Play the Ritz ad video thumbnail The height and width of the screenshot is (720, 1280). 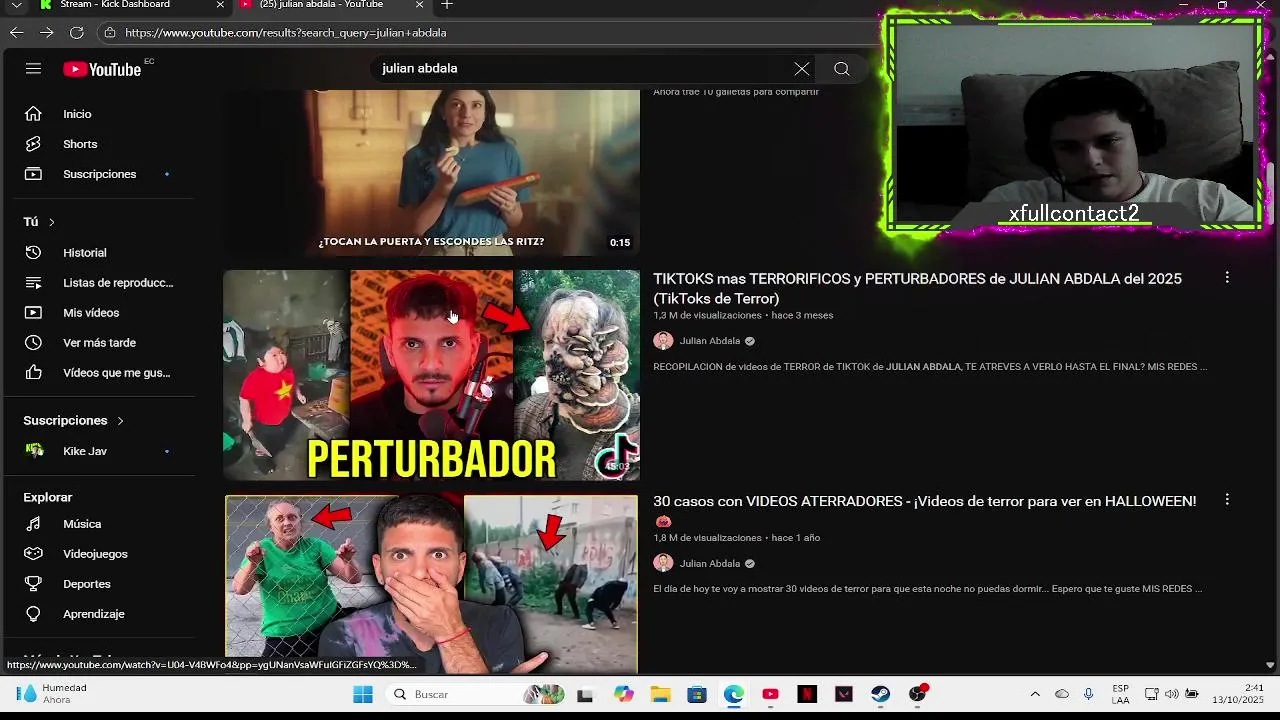click(431, 172)
